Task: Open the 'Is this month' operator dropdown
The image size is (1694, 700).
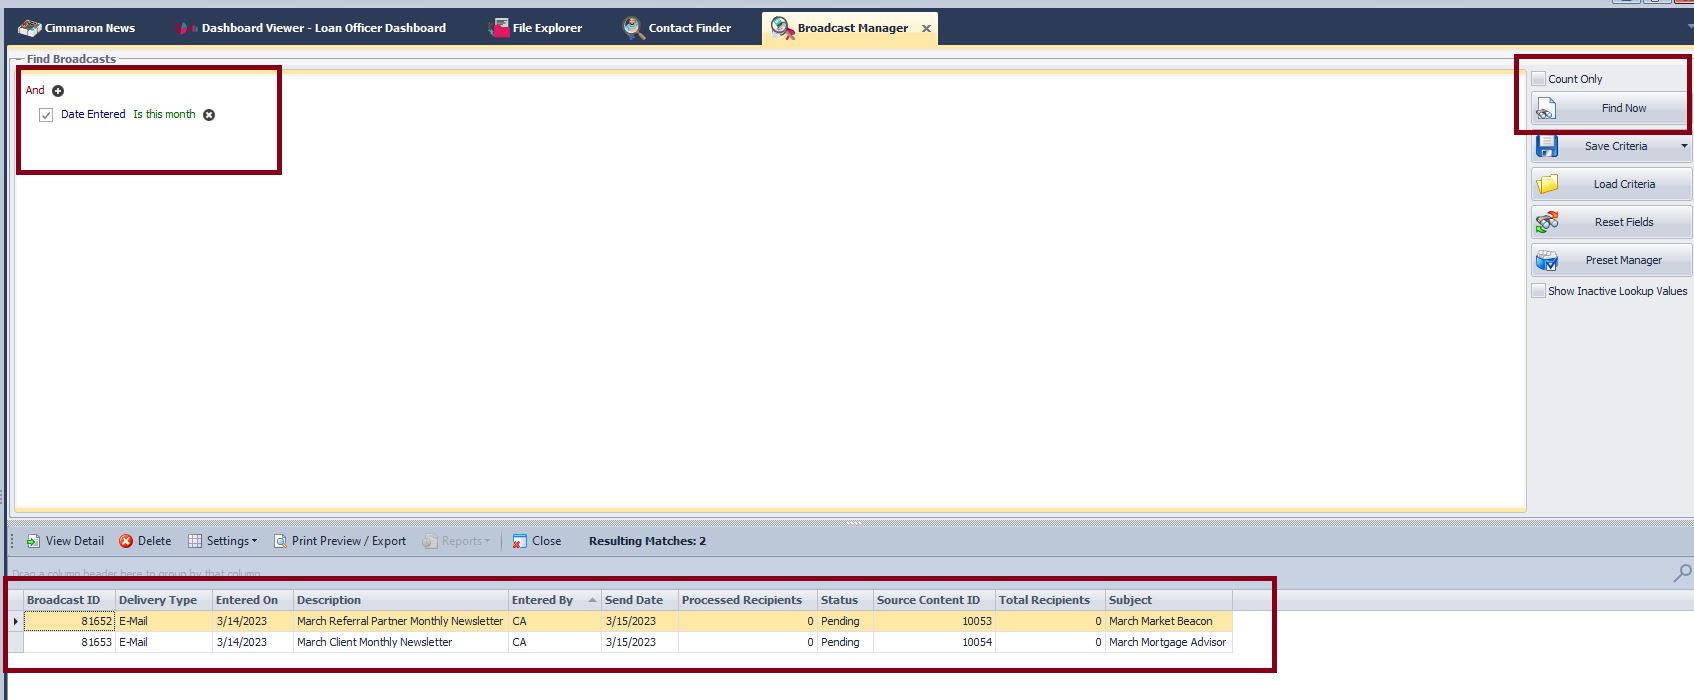Action: (164, 114)
